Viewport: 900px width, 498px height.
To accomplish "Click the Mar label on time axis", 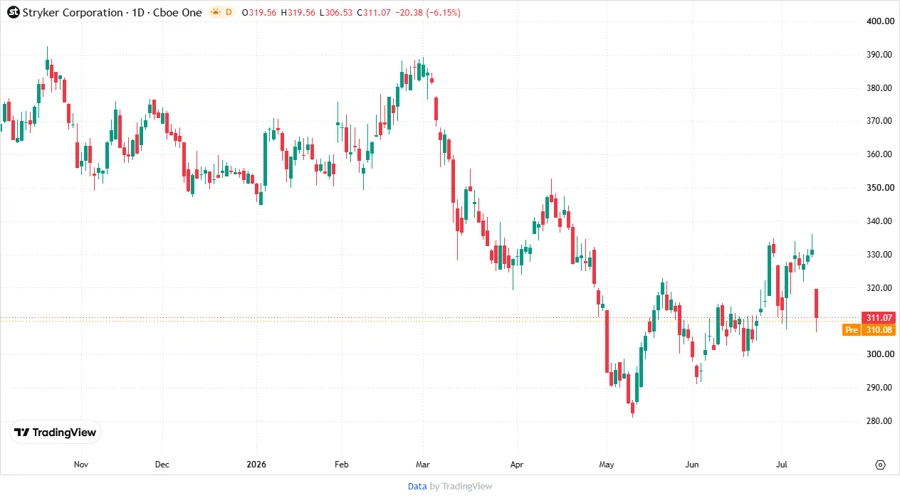I will point(422,464).
